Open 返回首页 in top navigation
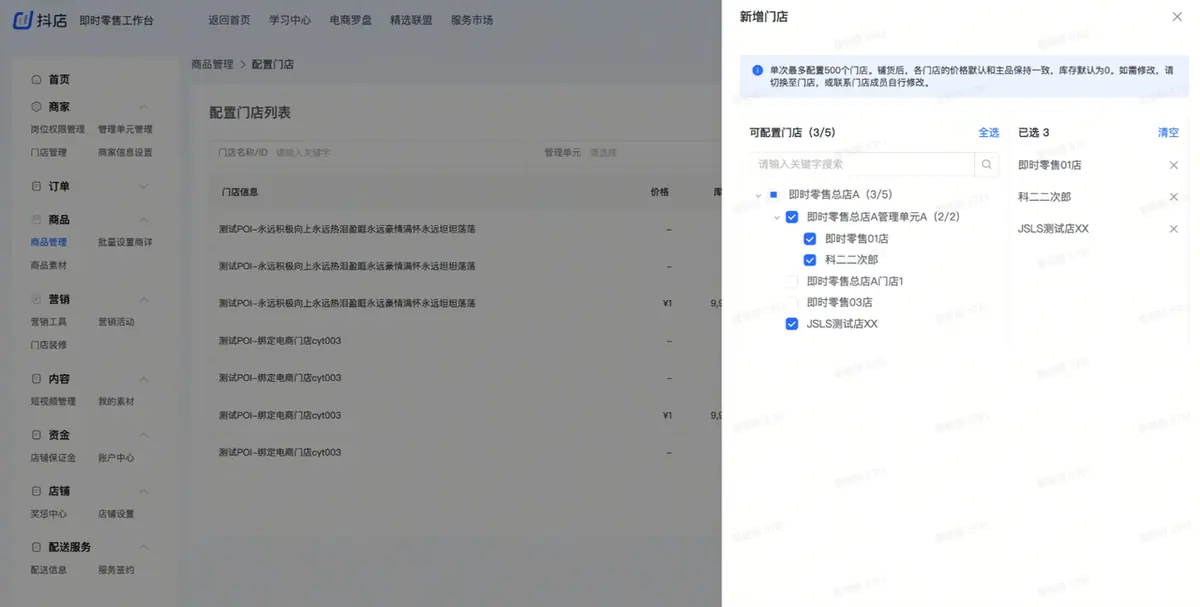This screenshot has height=607, width=1200. (229, 20)
